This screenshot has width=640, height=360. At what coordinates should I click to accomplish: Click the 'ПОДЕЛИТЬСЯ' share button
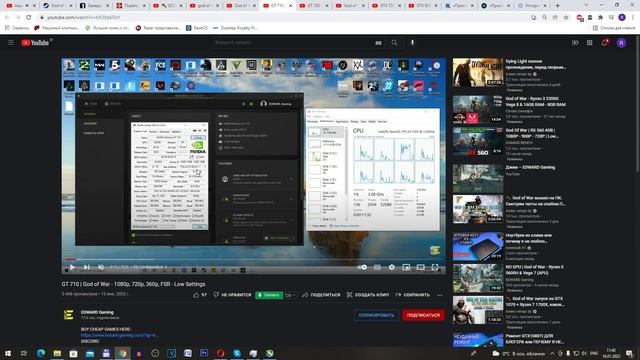tap(321, 295)
